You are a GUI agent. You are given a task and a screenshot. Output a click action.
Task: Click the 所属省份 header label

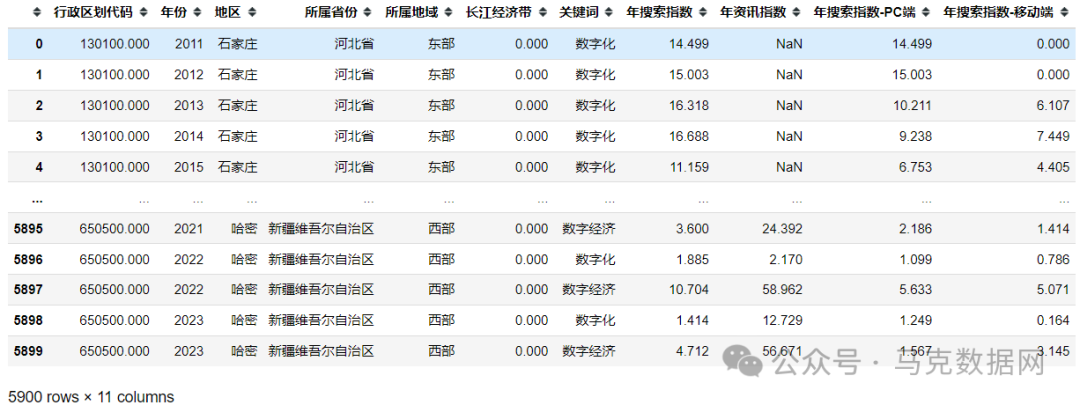(x=331, y=12)
